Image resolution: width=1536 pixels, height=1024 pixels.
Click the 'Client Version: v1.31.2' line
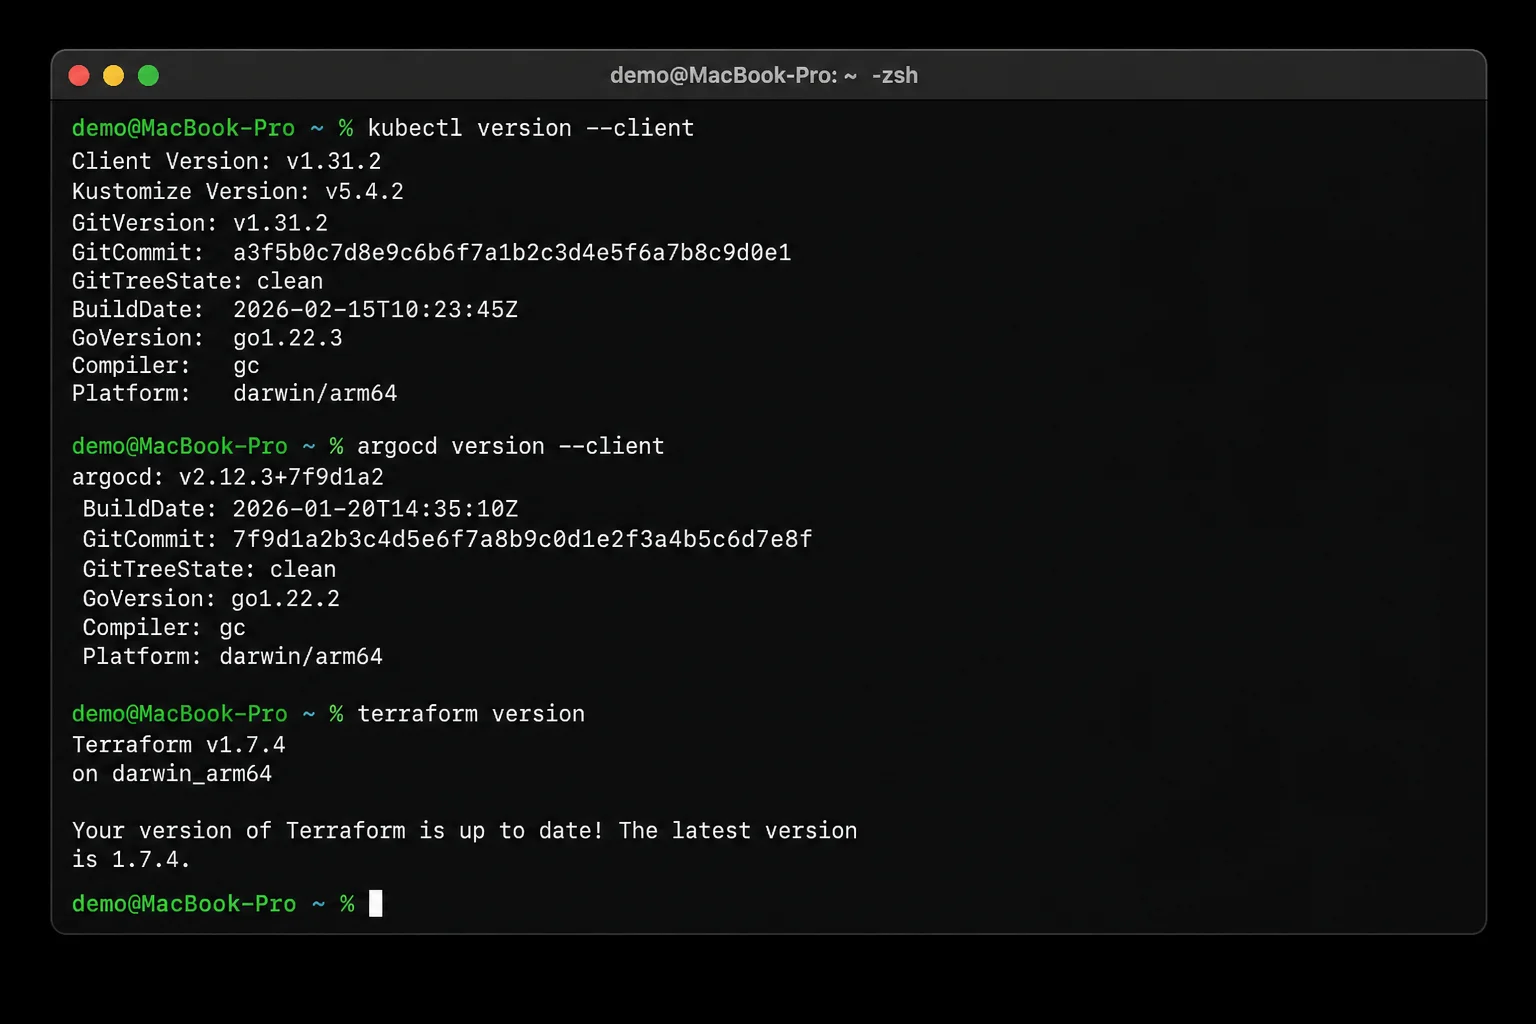click(x=226, y=161)
